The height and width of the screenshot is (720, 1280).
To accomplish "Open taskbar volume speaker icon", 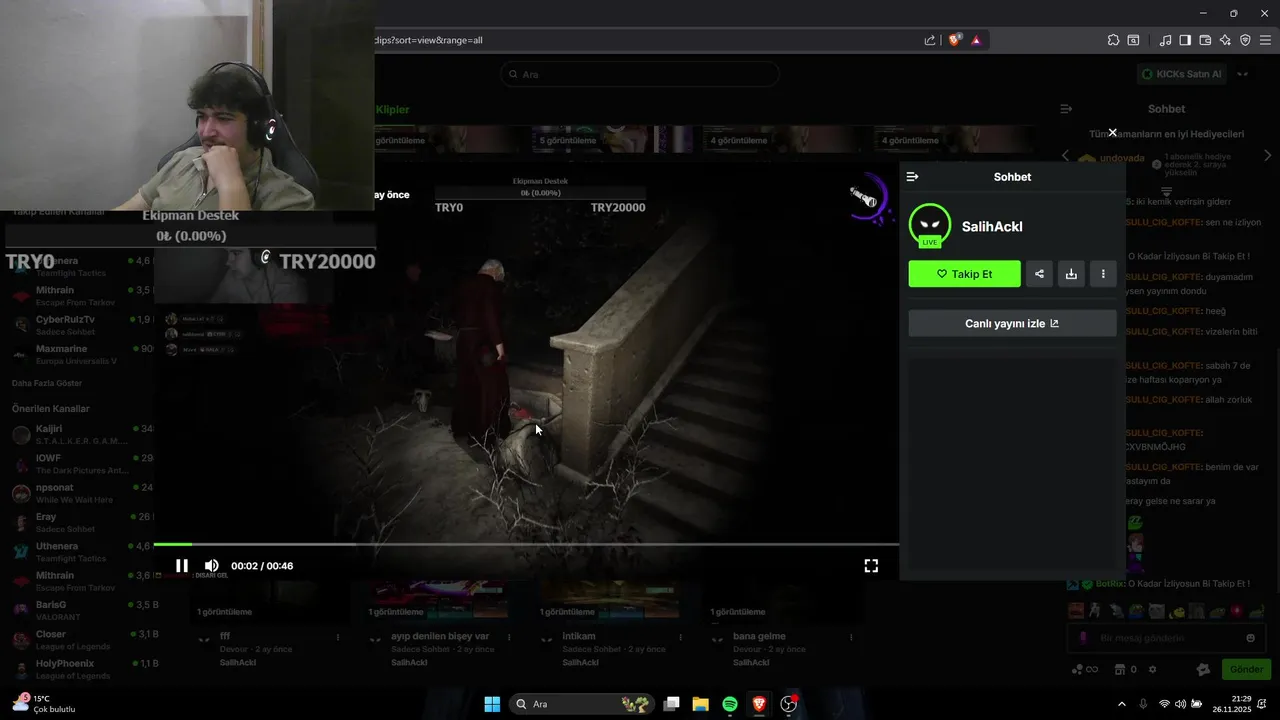I will pos(1181,704).
